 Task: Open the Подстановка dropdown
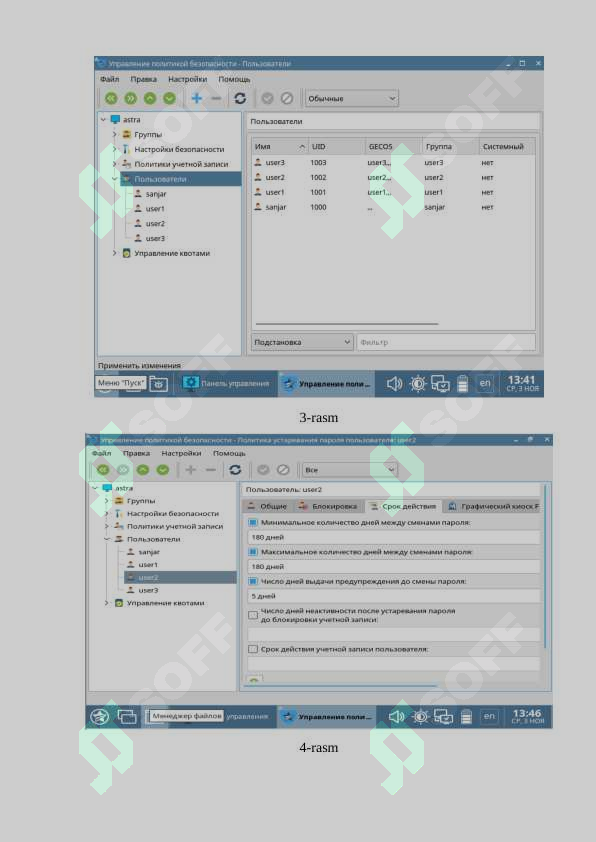(x=302, y=342)
